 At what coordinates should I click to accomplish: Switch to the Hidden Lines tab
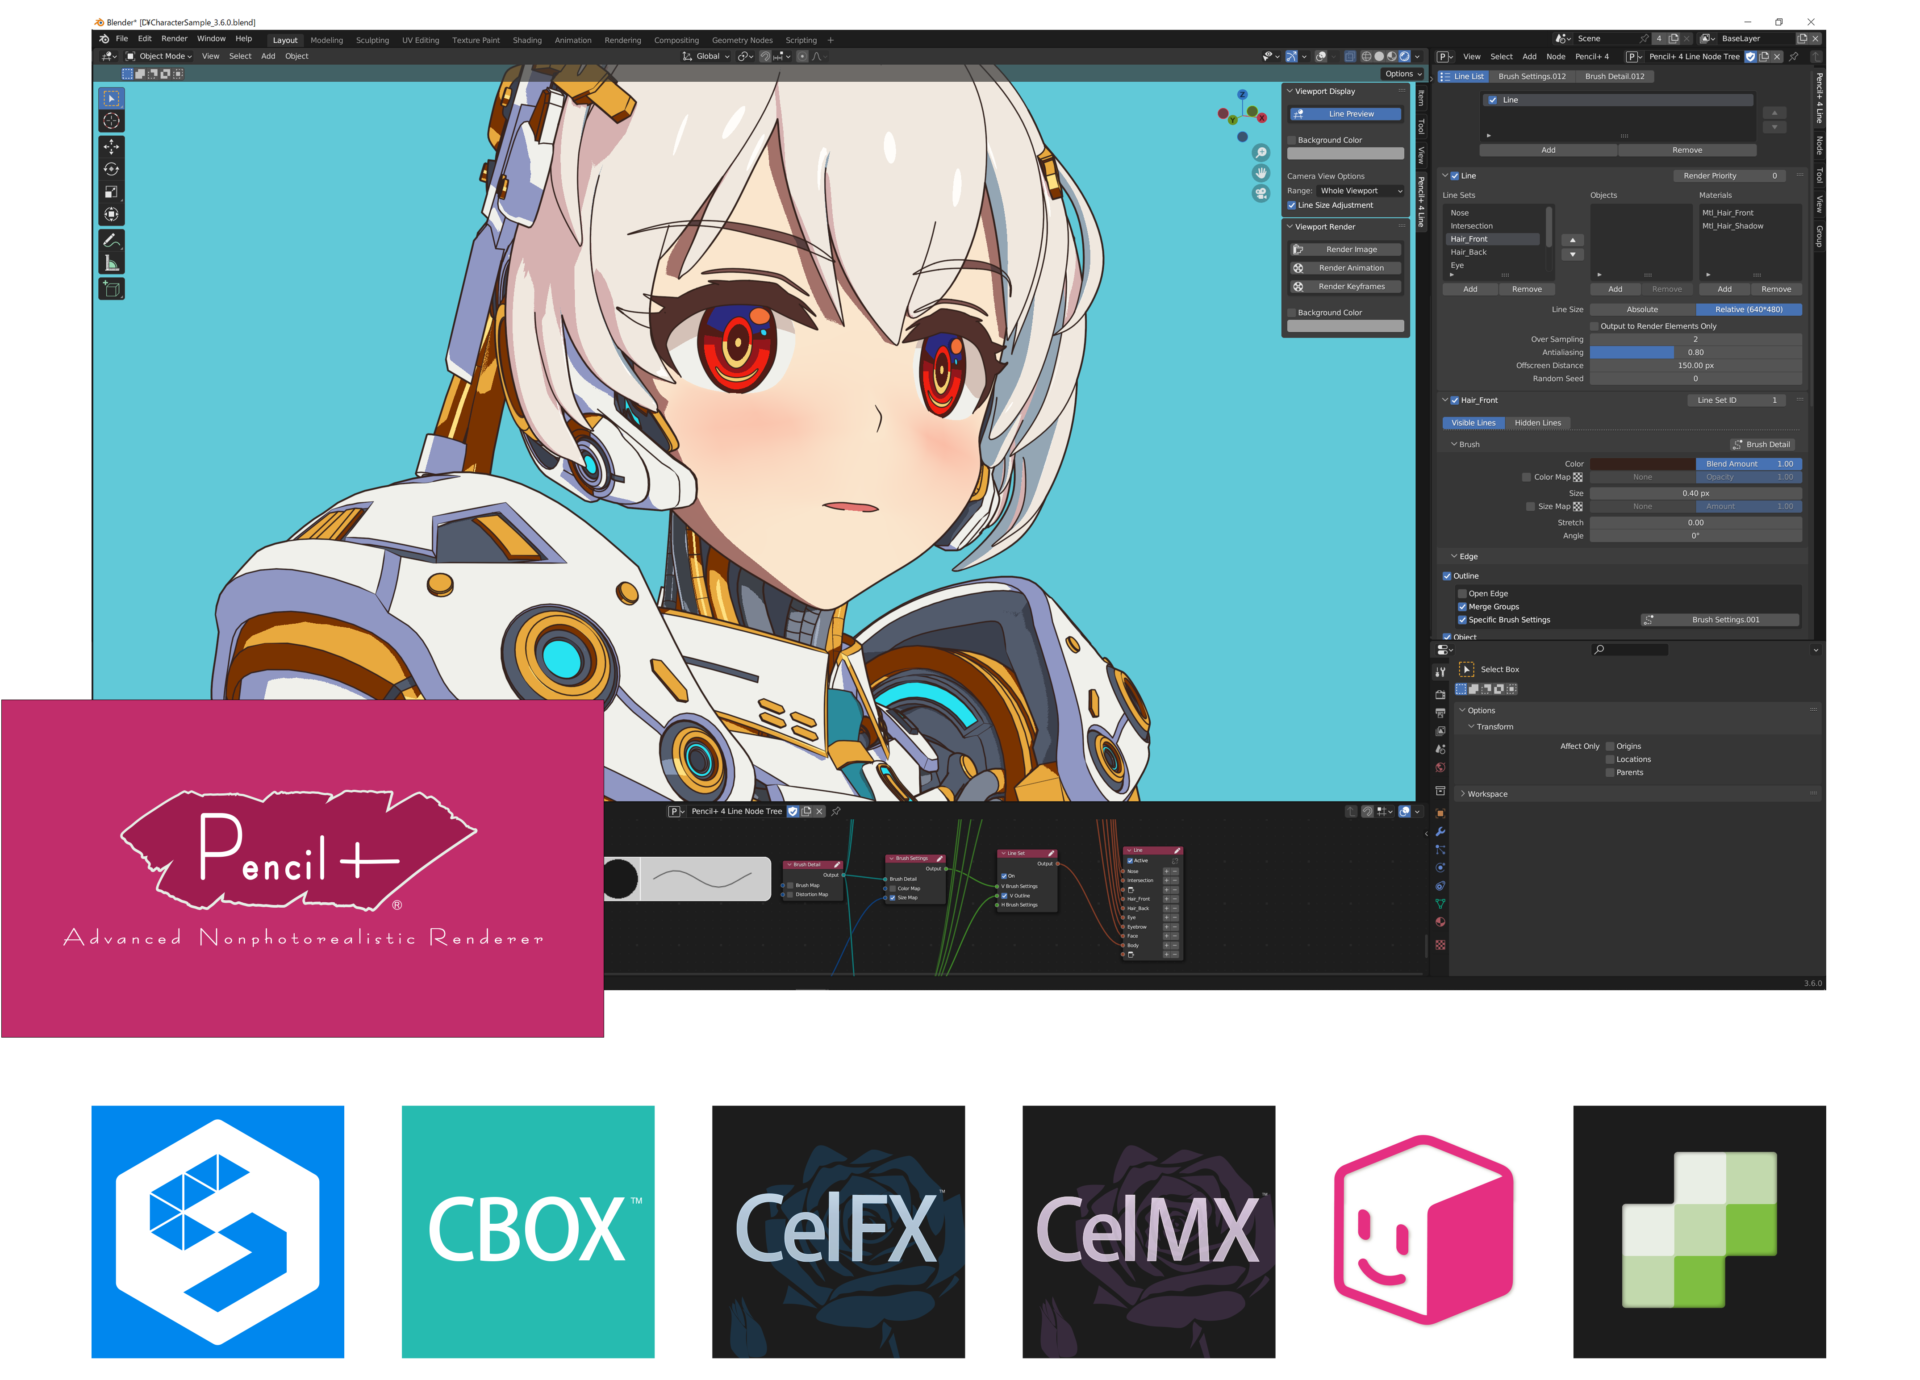click(1538, 423)
